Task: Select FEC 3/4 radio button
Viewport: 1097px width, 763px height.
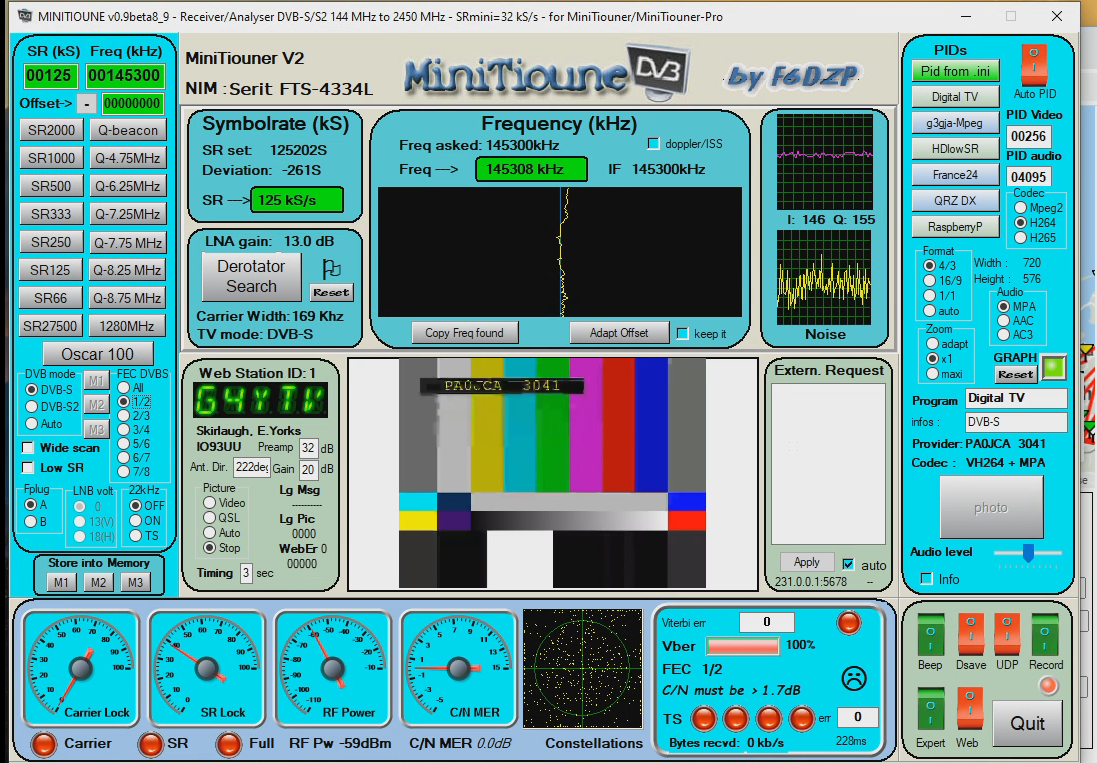Action: coord(124,429)
